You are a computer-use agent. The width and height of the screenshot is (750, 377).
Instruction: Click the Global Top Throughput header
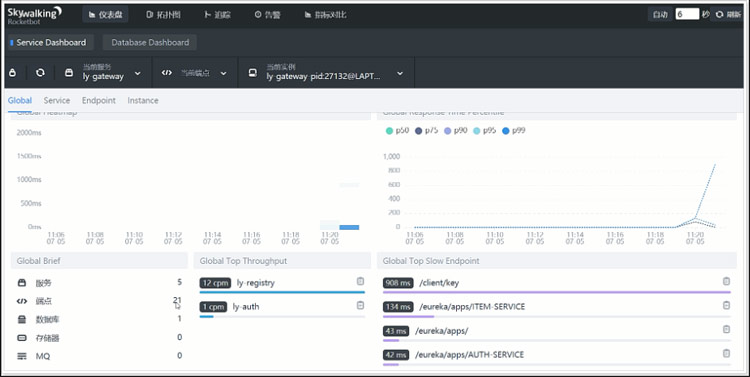(282, 261)
